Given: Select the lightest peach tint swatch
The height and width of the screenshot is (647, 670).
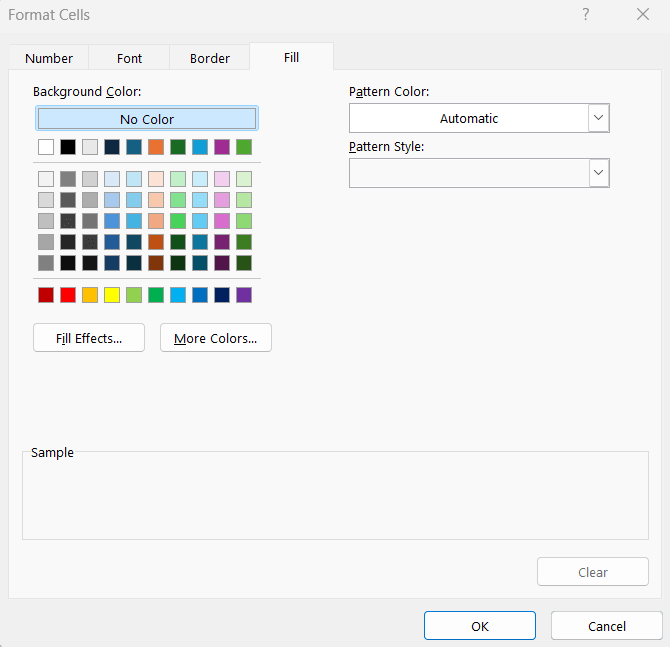Looking at the screenshot, I should click(156, 179).
